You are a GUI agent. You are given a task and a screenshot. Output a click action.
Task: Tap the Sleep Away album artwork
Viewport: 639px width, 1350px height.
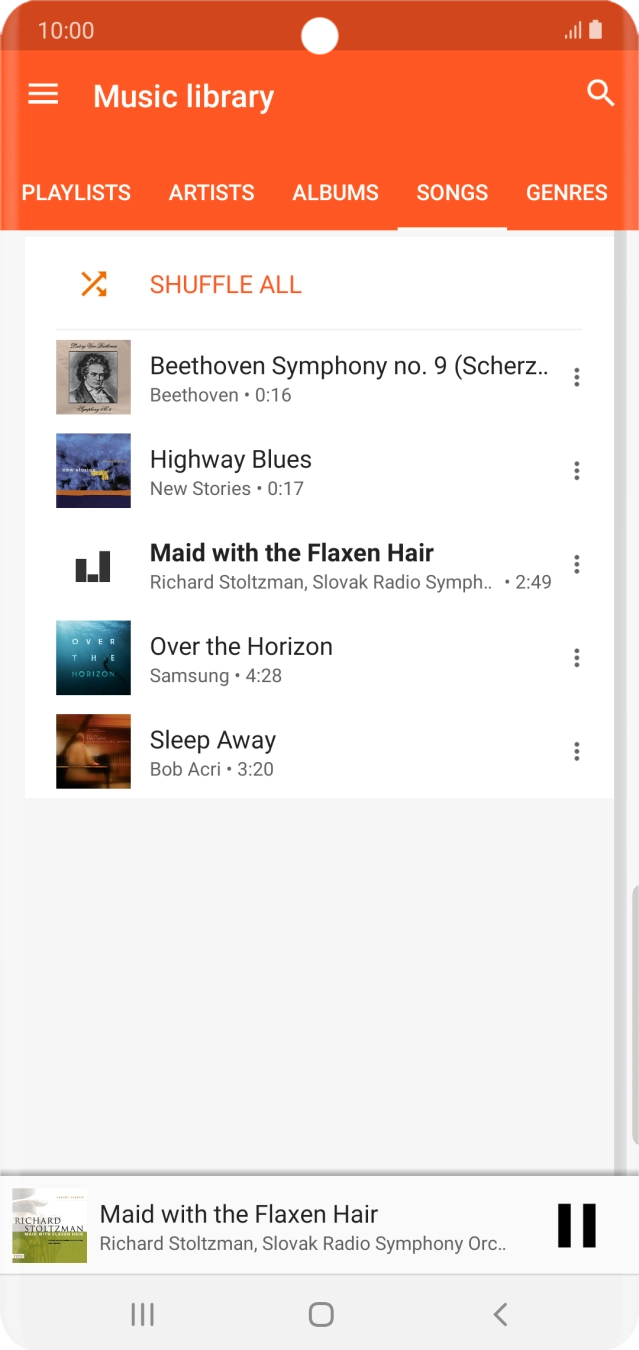coord(93,751)
